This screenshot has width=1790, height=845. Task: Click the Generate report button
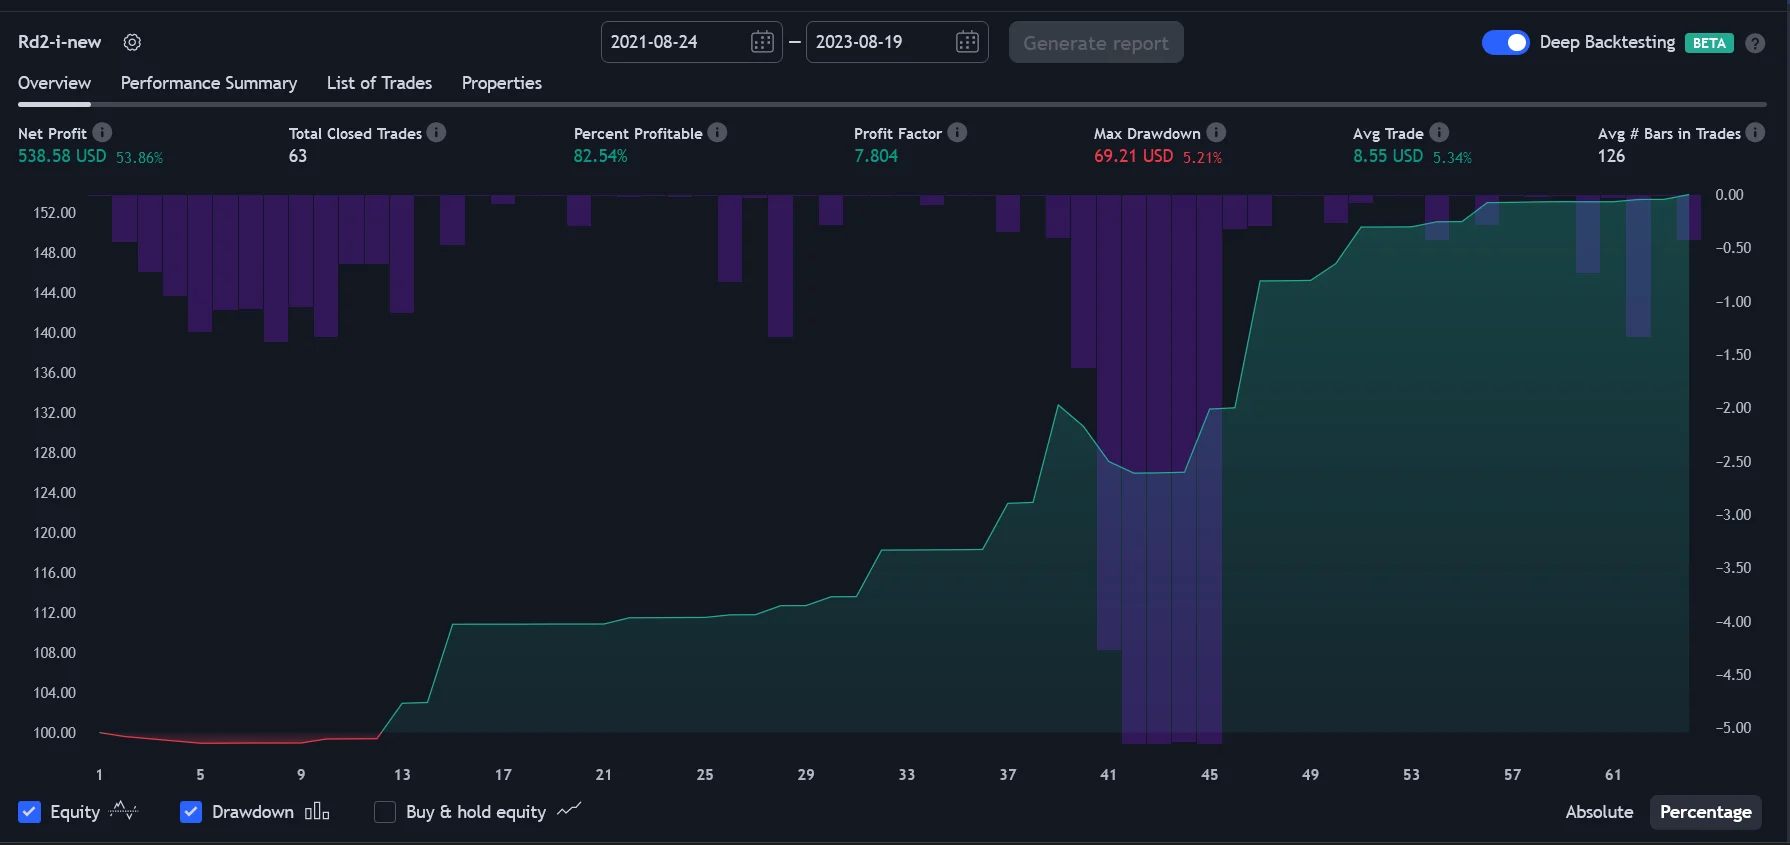1096,42
